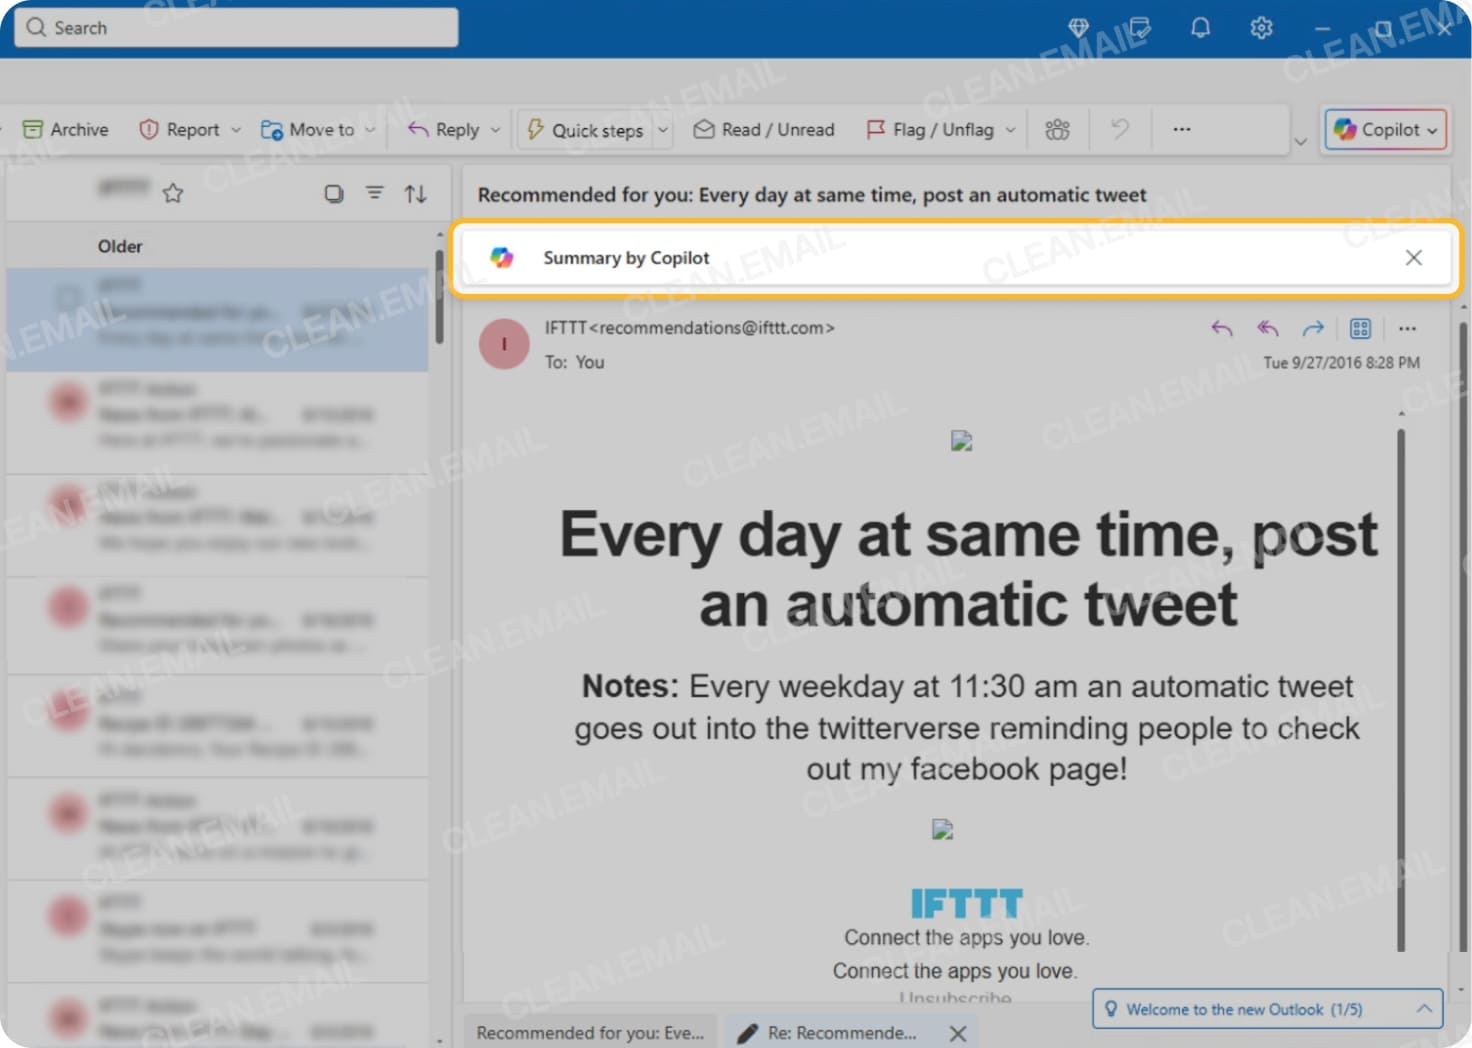Toggle the sort order arrows in the message list
Image resolution: width=1472 pixels, height=1048 pixels.
click(x=416, y=193)
